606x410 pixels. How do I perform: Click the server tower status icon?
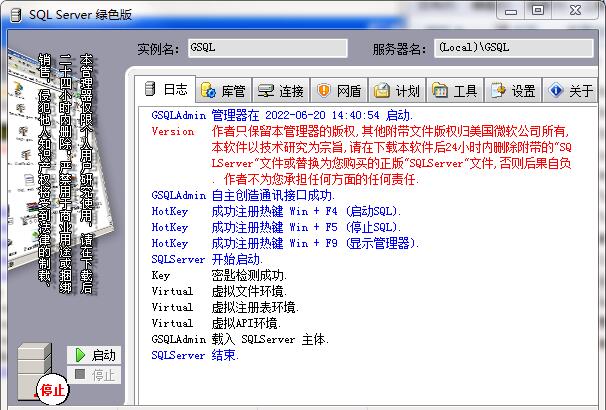point(34,371)
